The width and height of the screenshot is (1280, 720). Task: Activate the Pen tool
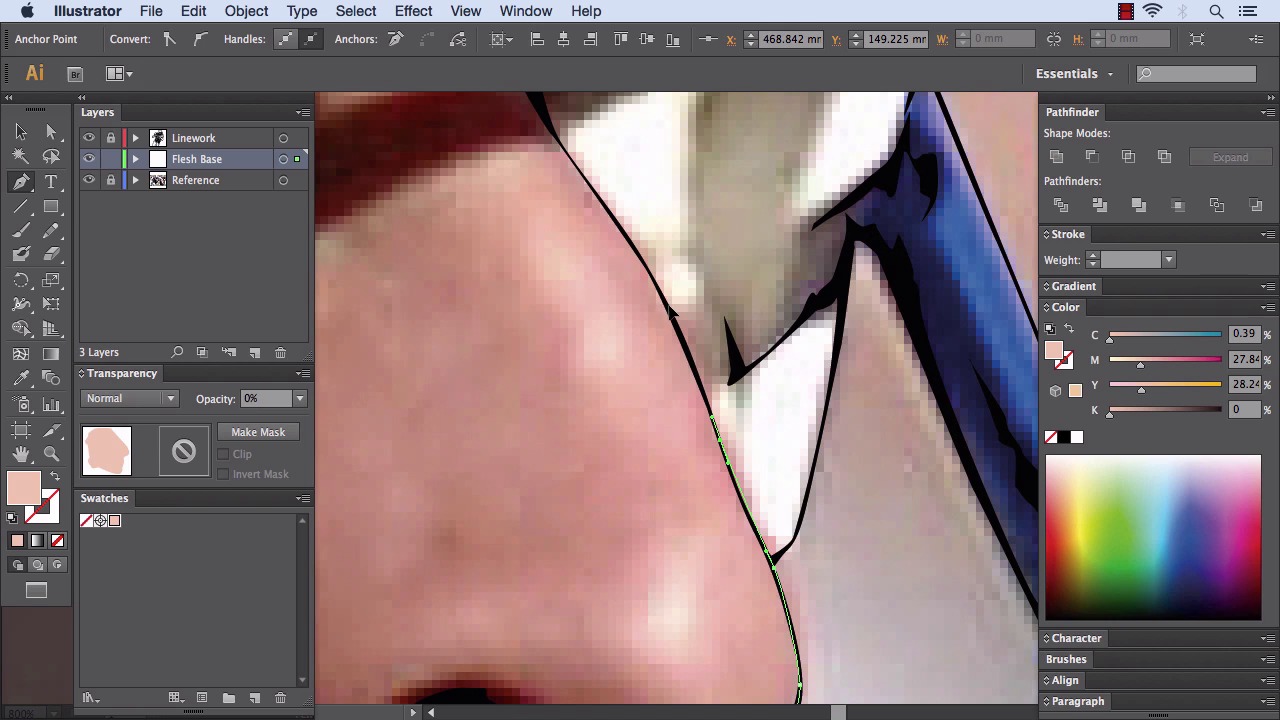[x=21, y=182]
